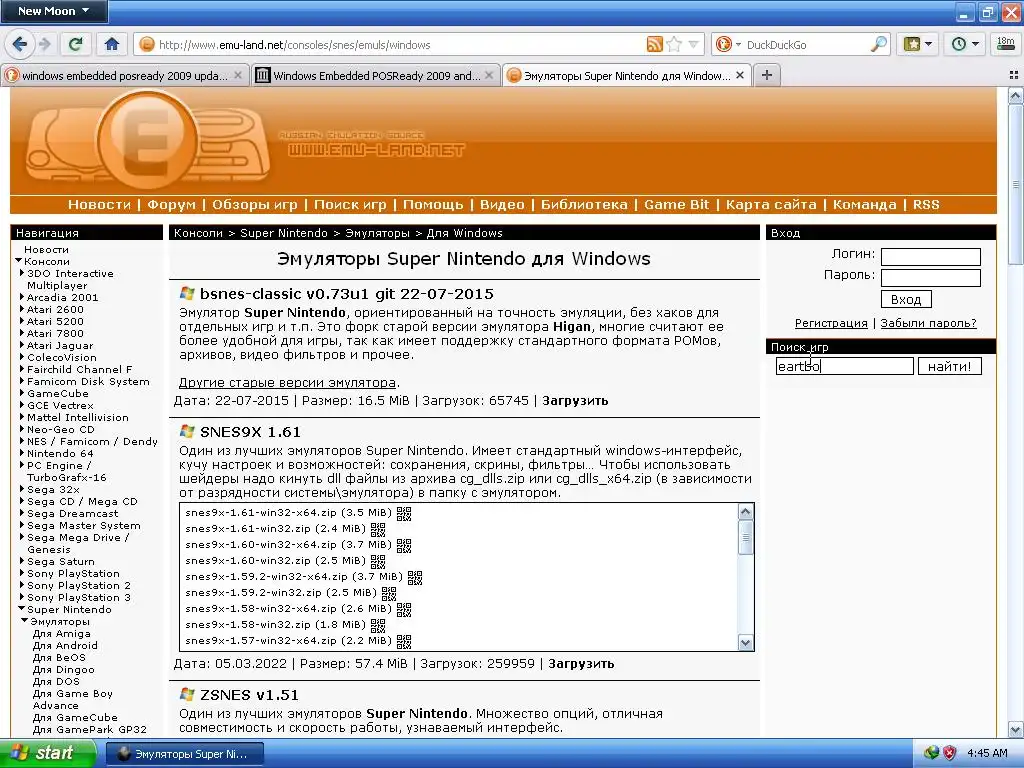Click the Эмуляторы Super Ni... taskbar button
The height and width of the screenshot is (768, 1024).
coord(185,754)
